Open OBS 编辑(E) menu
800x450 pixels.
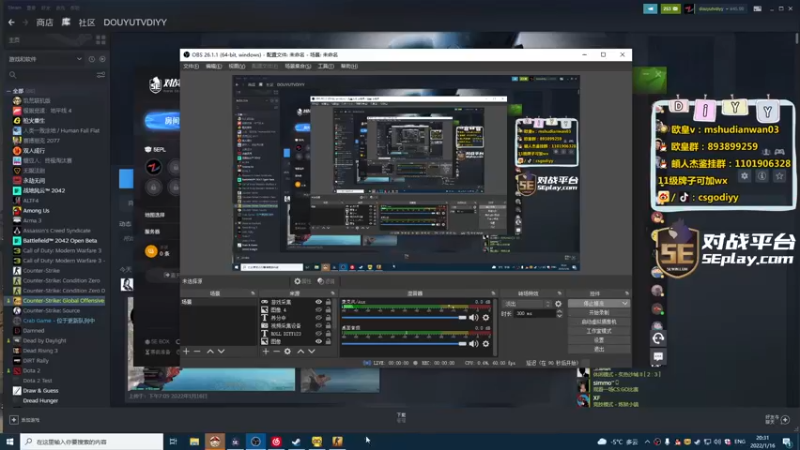pos(214,66)
